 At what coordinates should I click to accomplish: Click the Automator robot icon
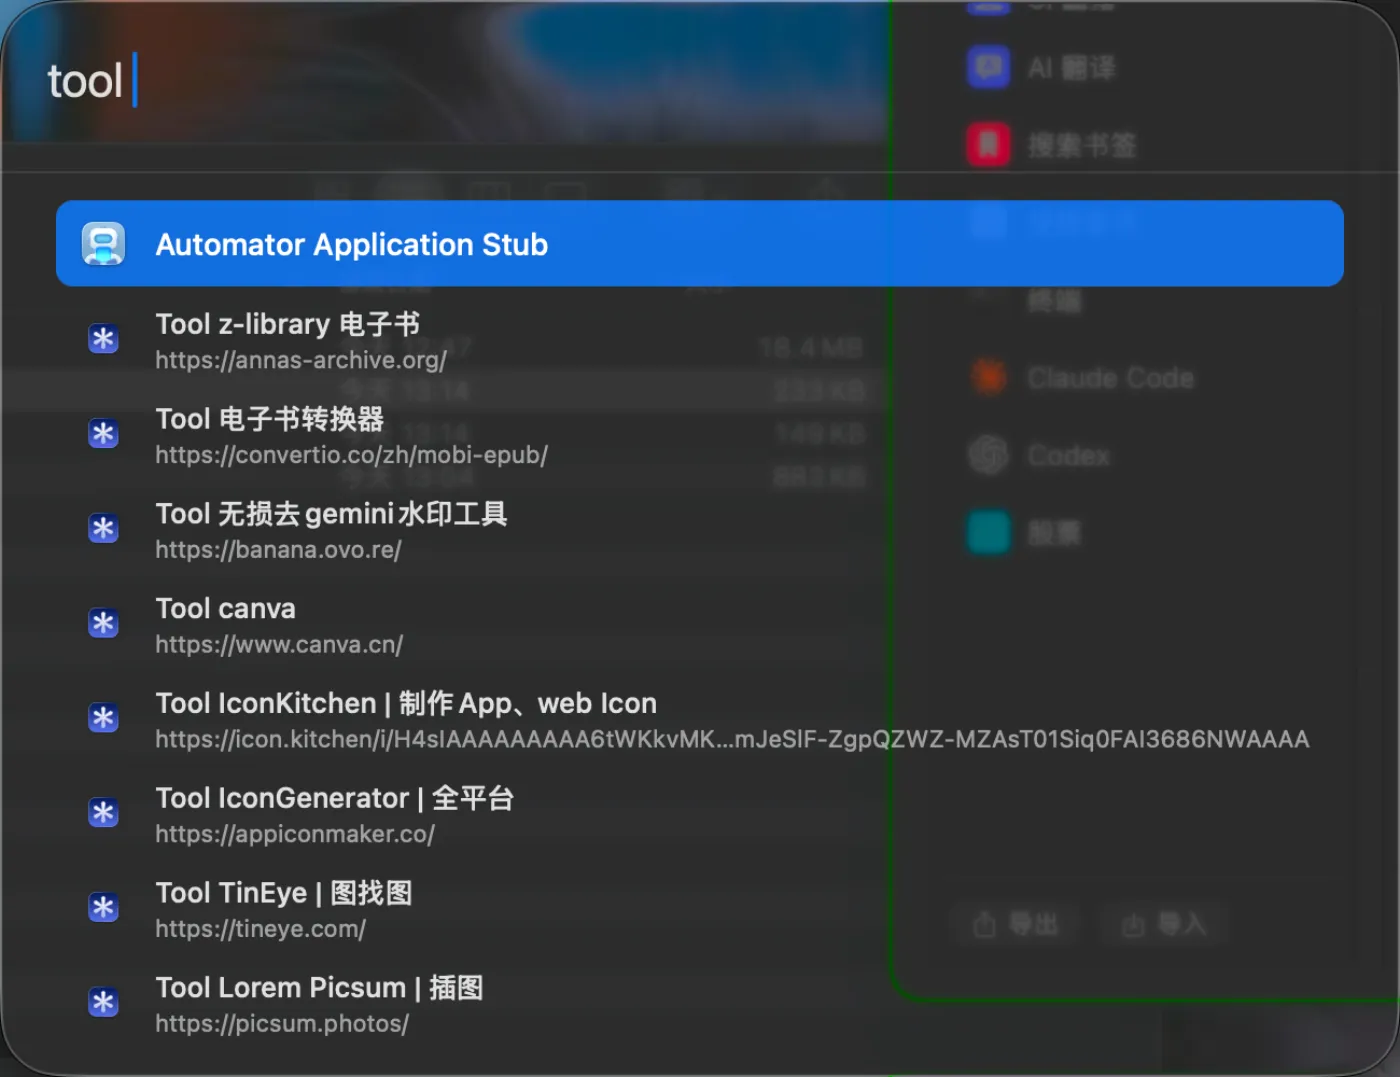tap(103, 244)
